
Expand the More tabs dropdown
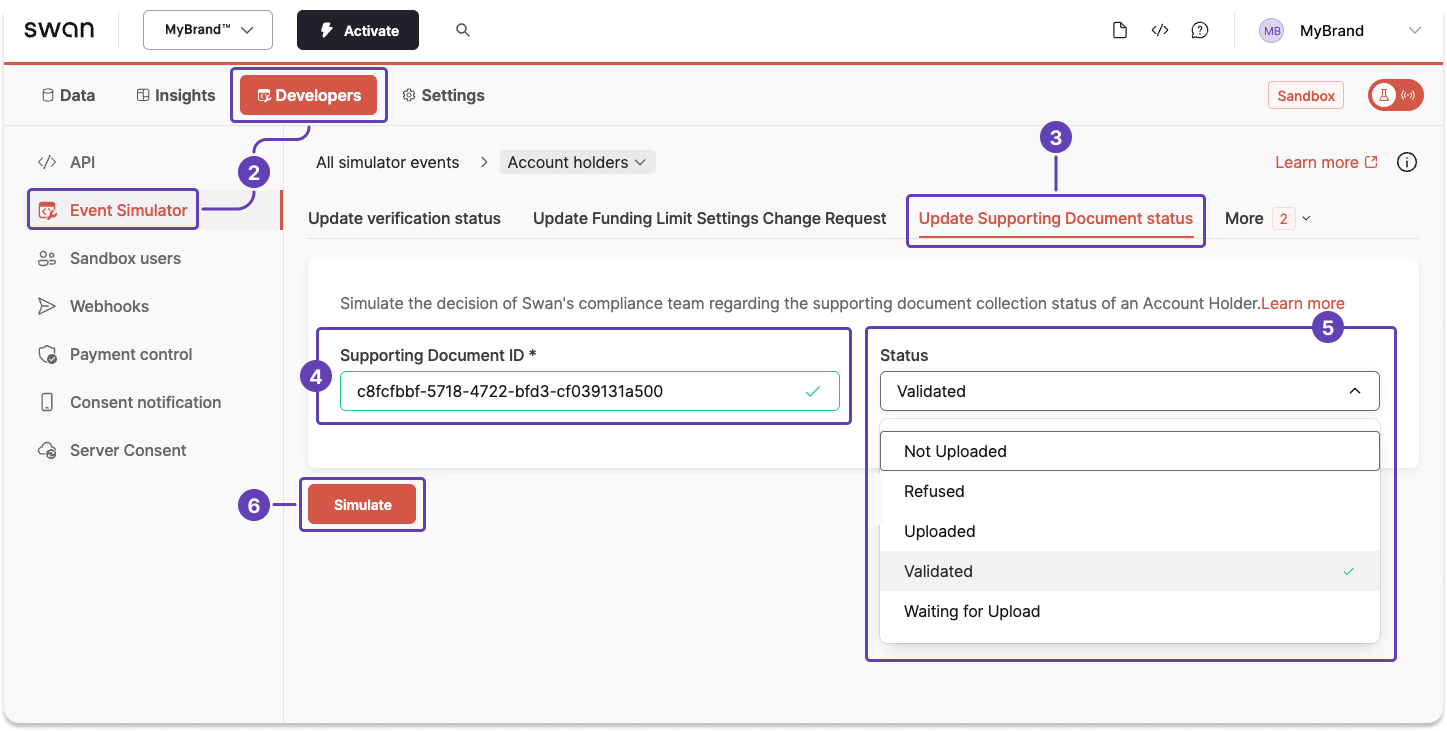pyautogui.click(x=1266, y=217)
